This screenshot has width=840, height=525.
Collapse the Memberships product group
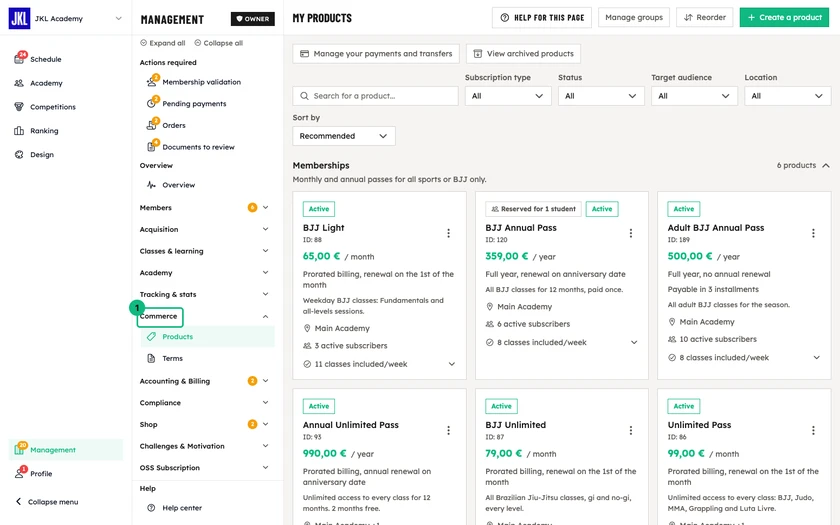tap(826, 166)
